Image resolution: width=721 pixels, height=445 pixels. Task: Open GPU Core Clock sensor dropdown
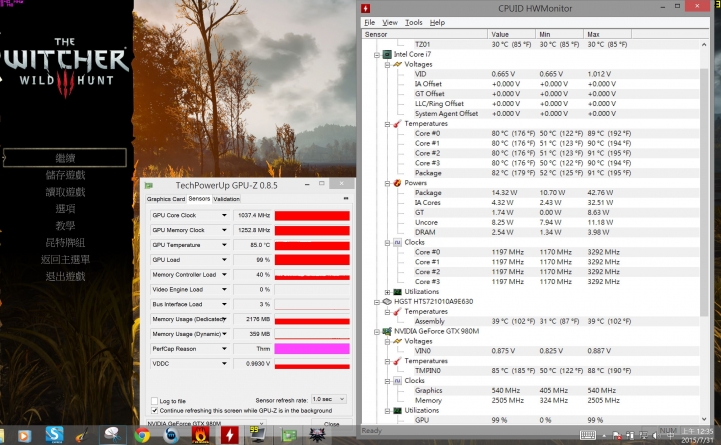(x=224, y=215)
